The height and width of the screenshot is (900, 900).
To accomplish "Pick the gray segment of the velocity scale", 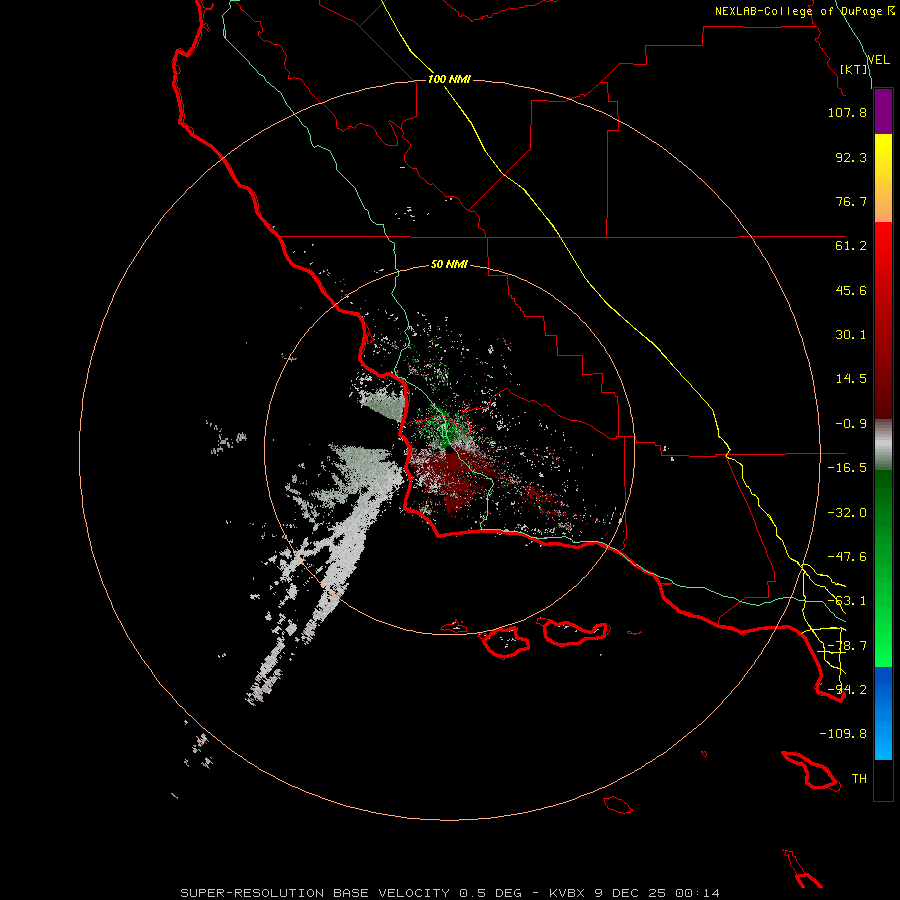I will 883,446.
